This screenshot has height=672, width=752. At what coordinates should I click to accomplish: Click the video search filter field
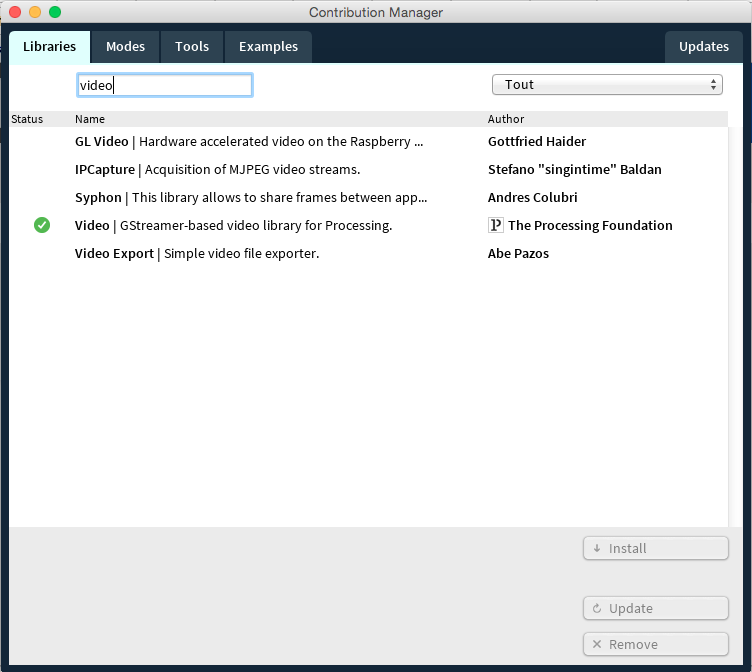click(x=165, y=85)
